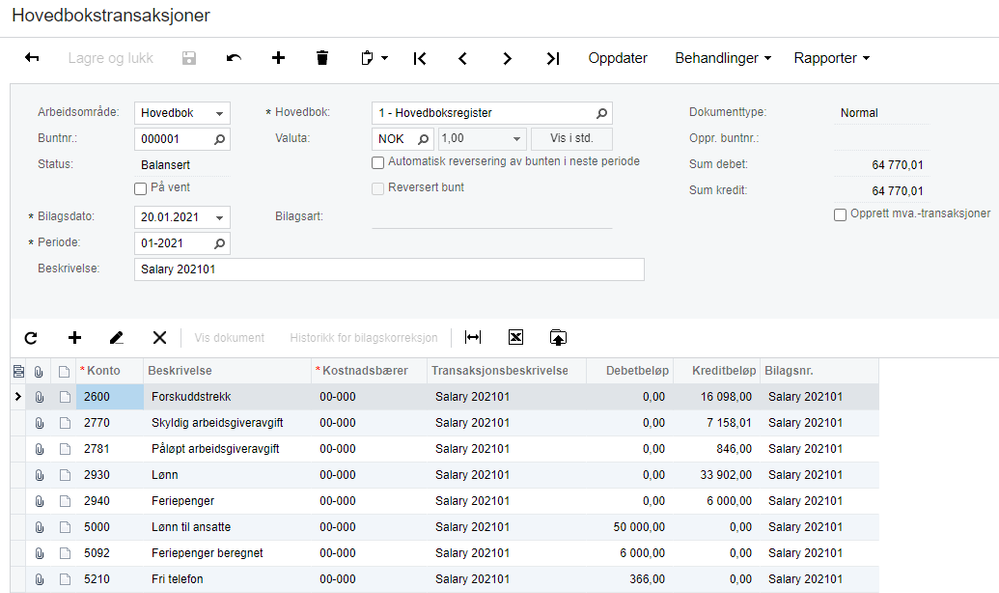Open the Behandlinger menu
Screen dimensions: 999x593
tap(723, 58)
